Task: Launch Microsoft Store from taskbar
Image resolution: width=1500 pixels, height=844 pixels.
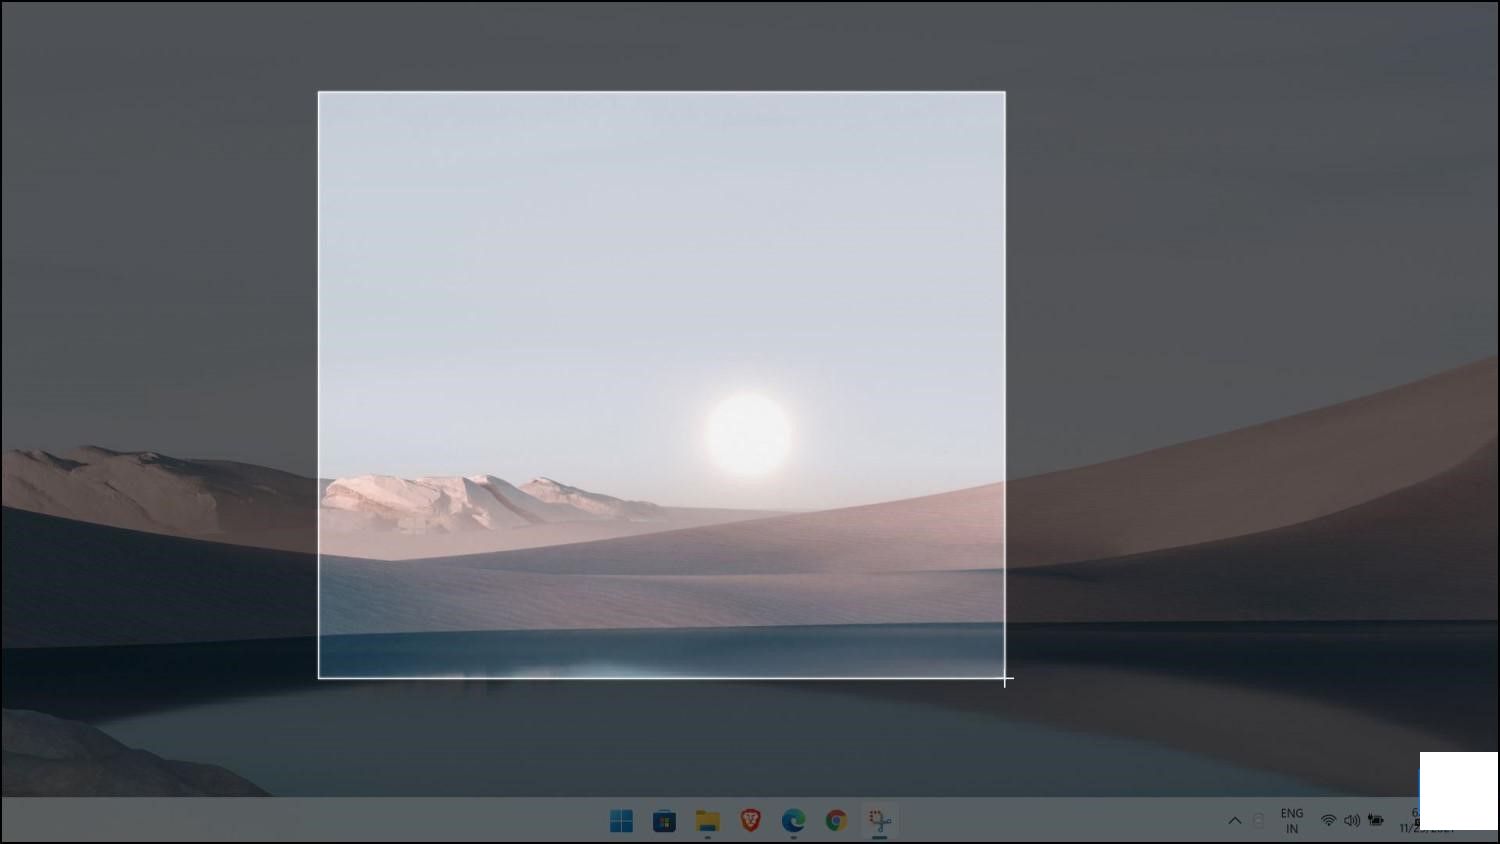Action: 664,821
